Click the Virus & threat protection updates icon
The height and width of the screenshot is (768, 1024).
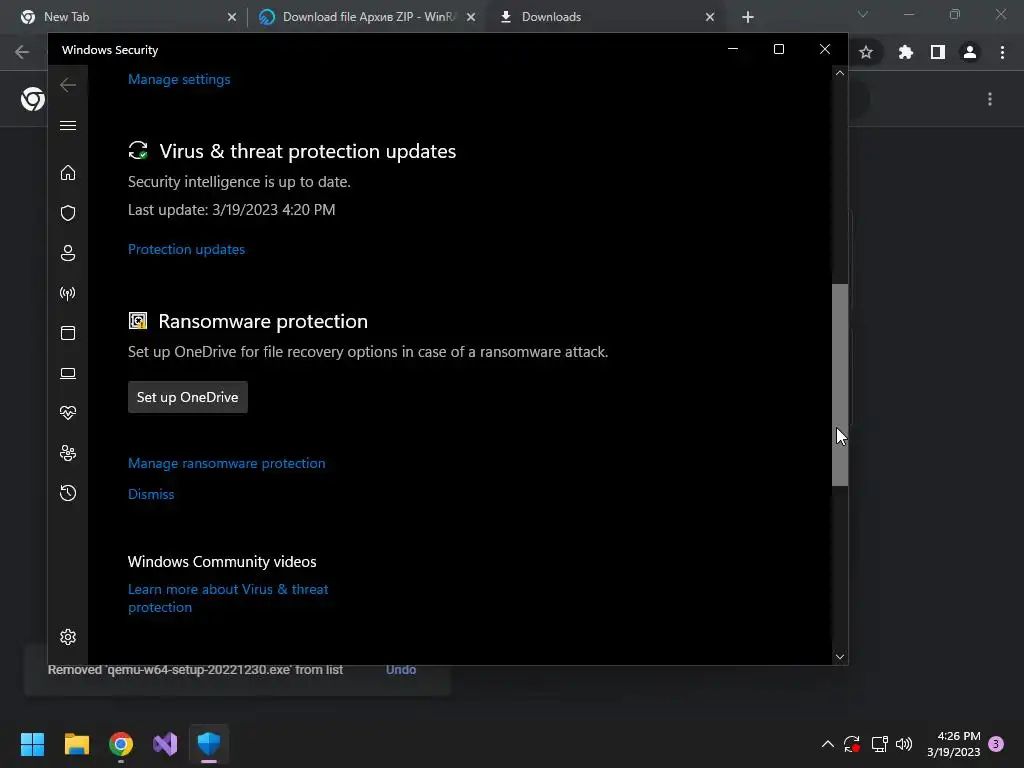138,151
